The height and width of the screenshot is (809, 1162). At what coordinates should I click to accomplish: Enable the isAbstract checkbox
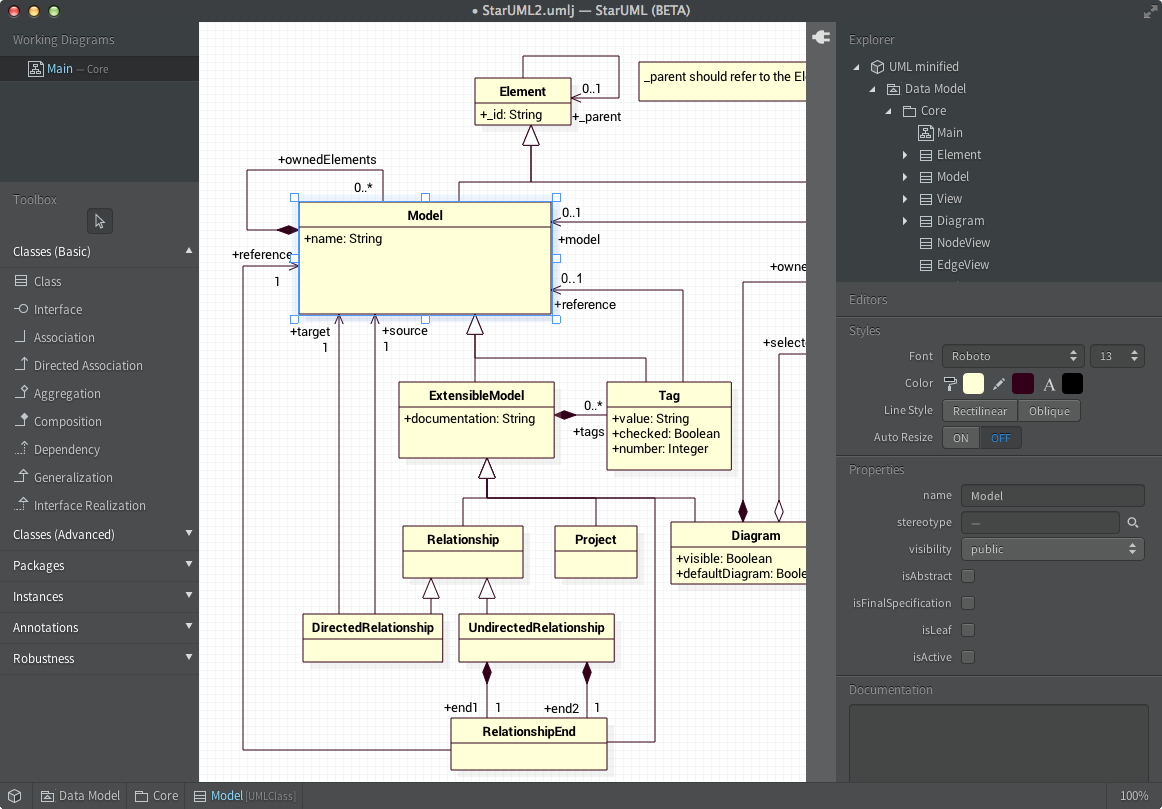click(967, 576)
